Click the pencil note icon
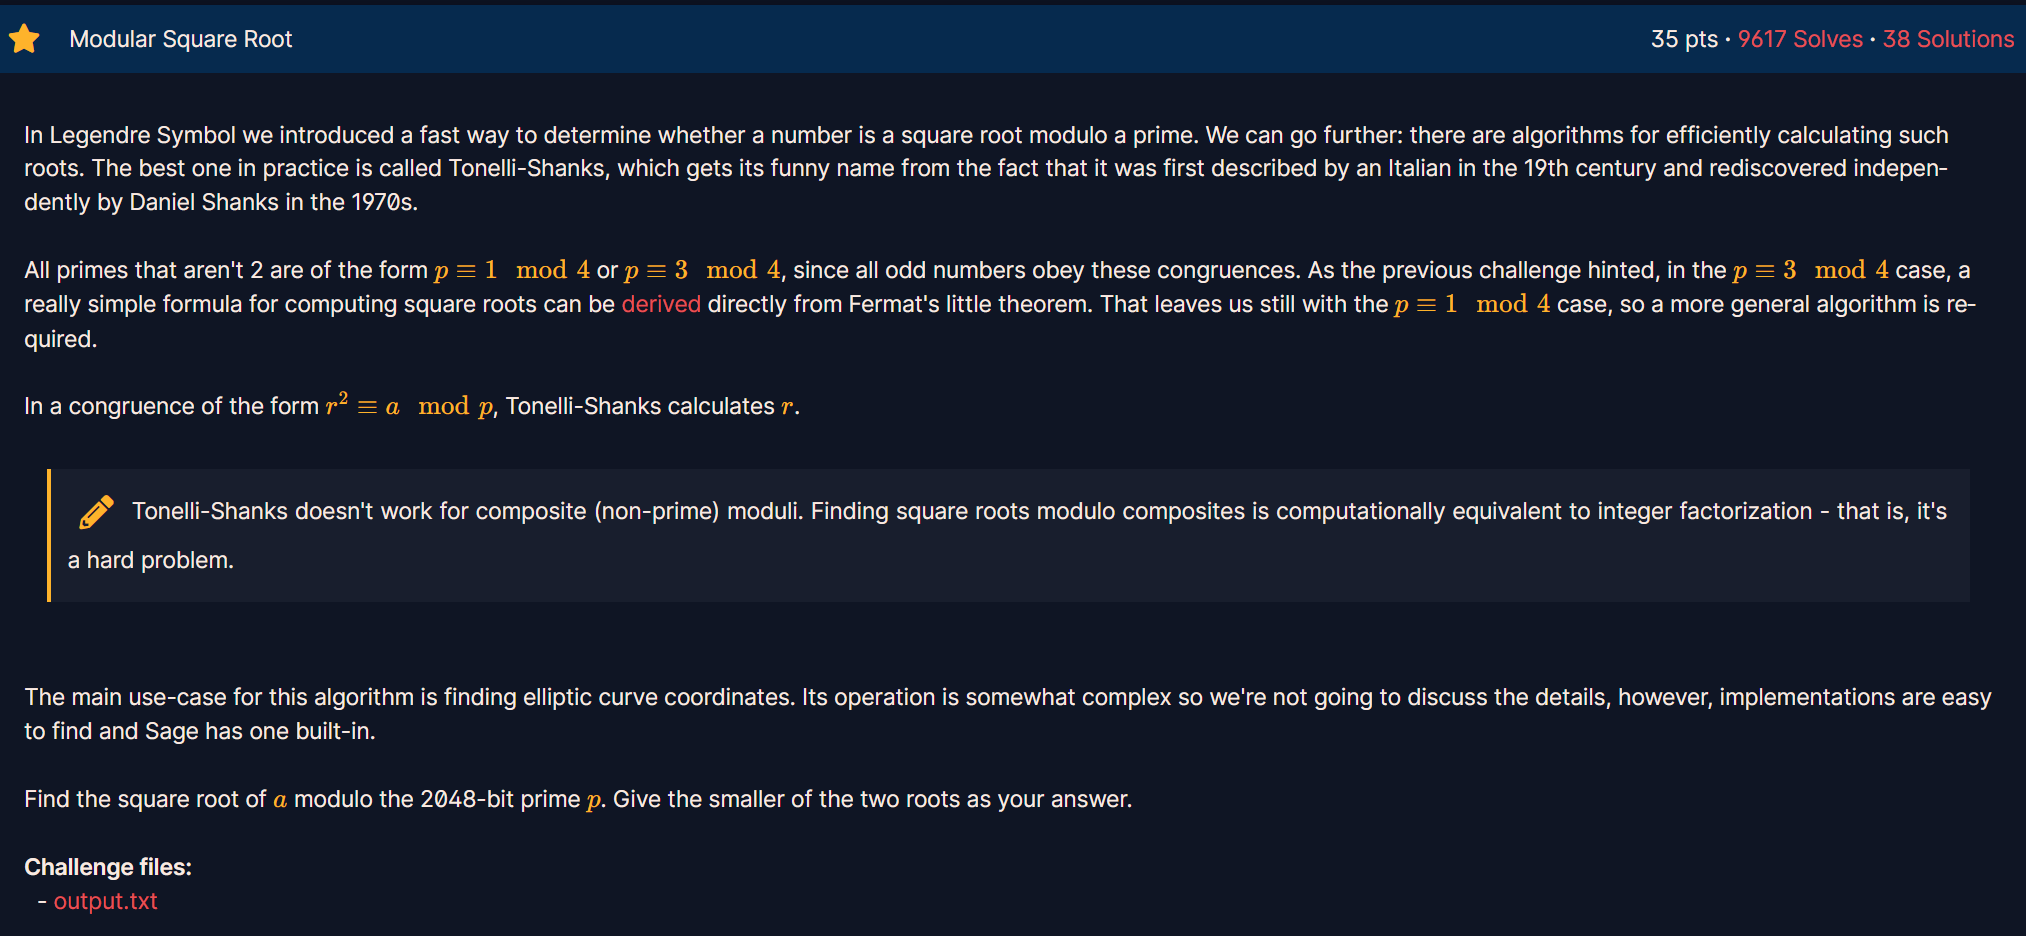Screen dimensions: 2026x936 pos(96,511)
